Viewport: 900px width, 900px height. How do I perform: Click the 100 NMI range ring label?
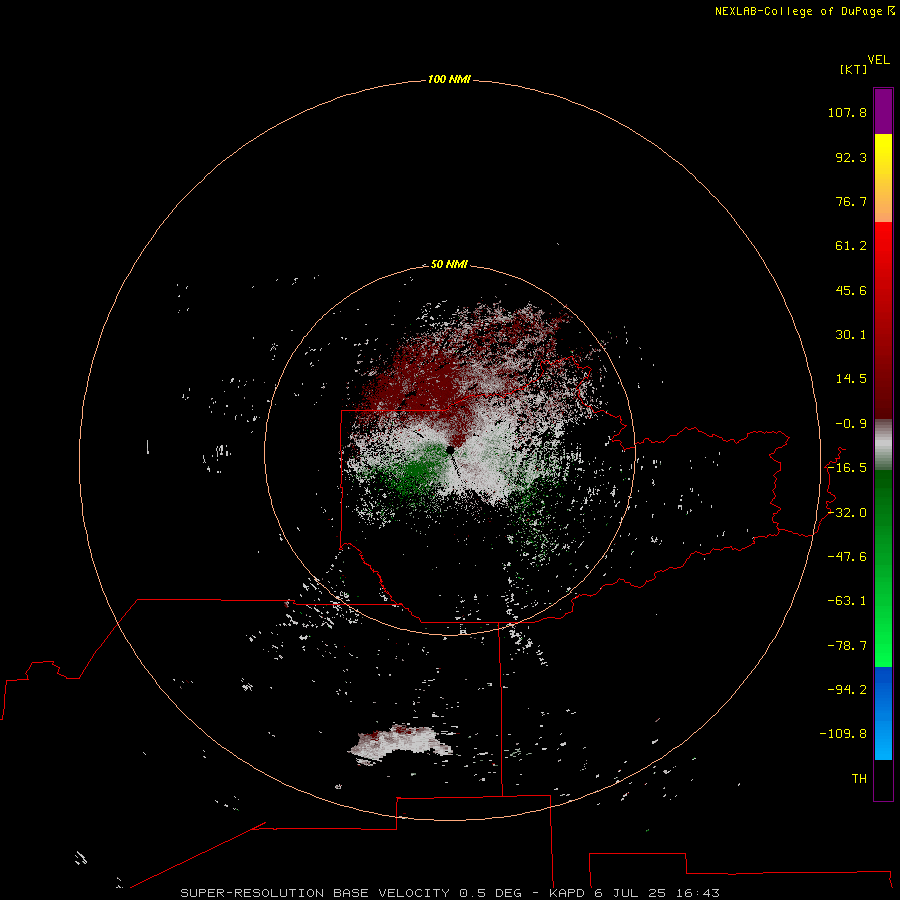[x=449, y=79]
